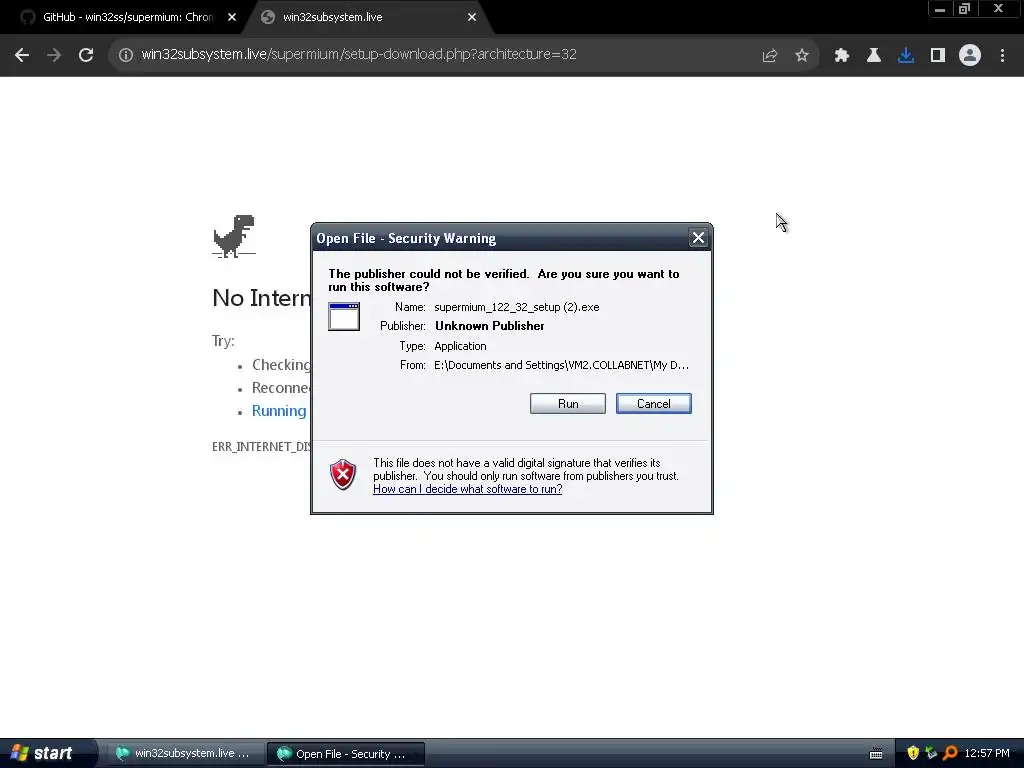Image resolution: width=1024 pixels, height=768 pixels.
Task: Open the Running diagnostics link on error page
Action: [x=279, y=411]
